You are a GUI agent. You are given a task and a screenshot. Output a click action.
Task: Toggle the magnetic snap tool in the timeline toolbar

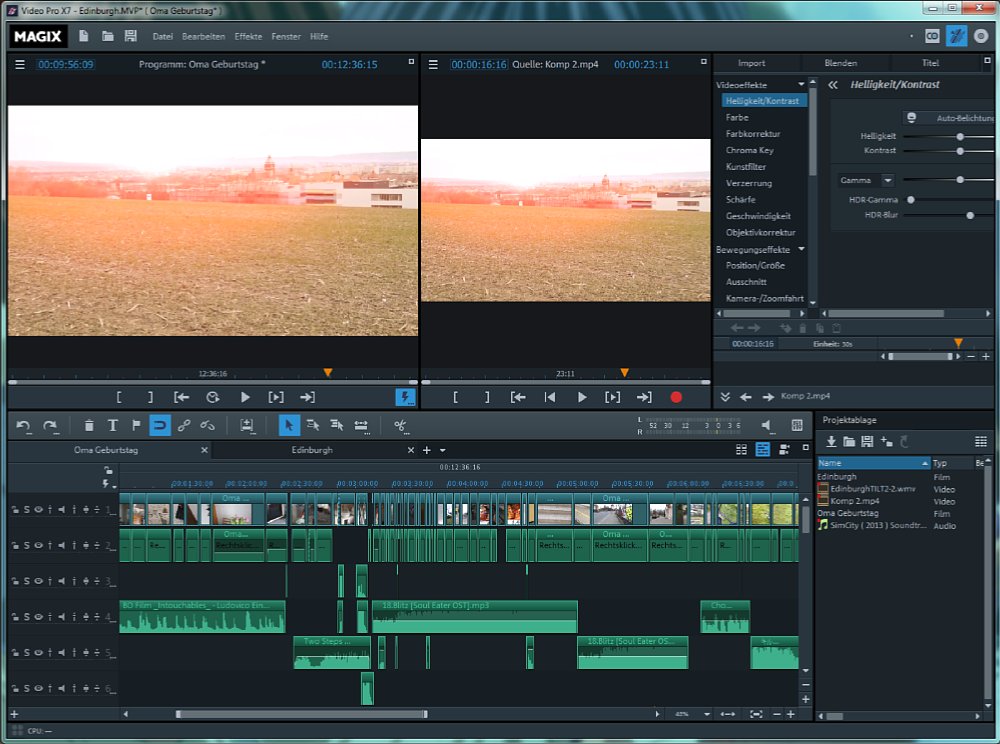(x=160, y=425)
